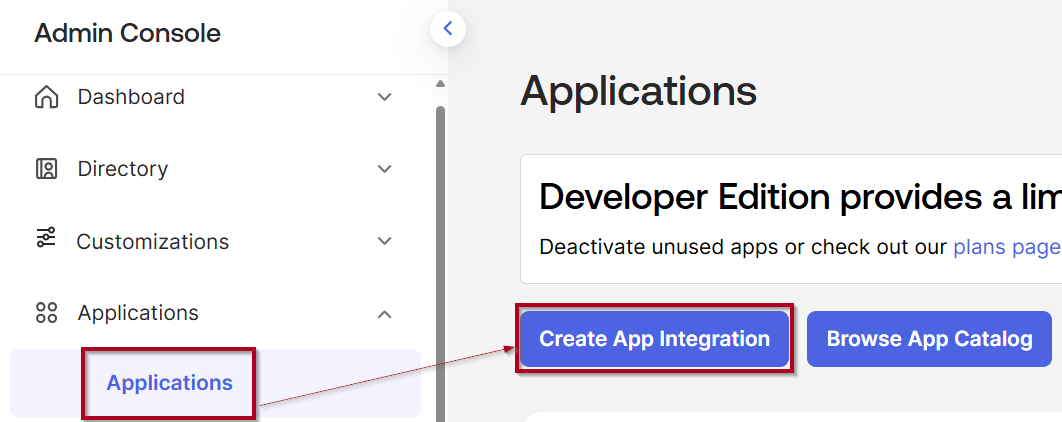This screenshot has width=1062, height=422.
Task: Click the Directory address book icon
Action: [x=46, y=169]
